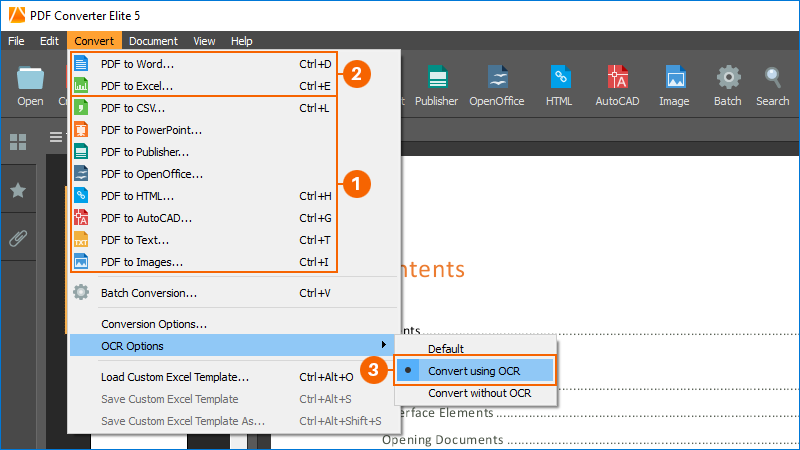Click the PDF to Word label text
This screenshot has height=450, width=800.
click(x=137, y=64)
